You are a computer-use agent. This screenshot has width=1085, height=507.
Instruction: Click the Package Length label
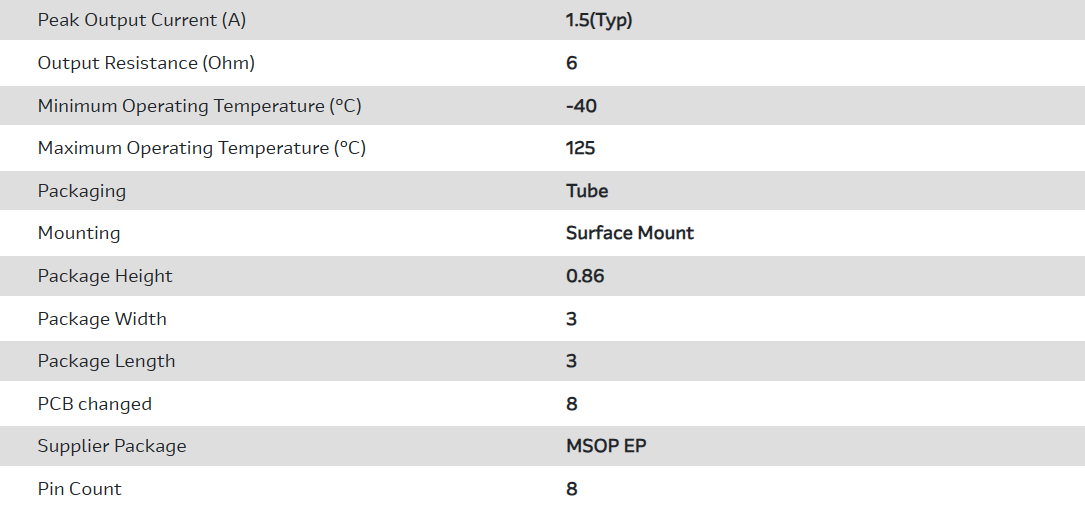[x=106, y=361]
